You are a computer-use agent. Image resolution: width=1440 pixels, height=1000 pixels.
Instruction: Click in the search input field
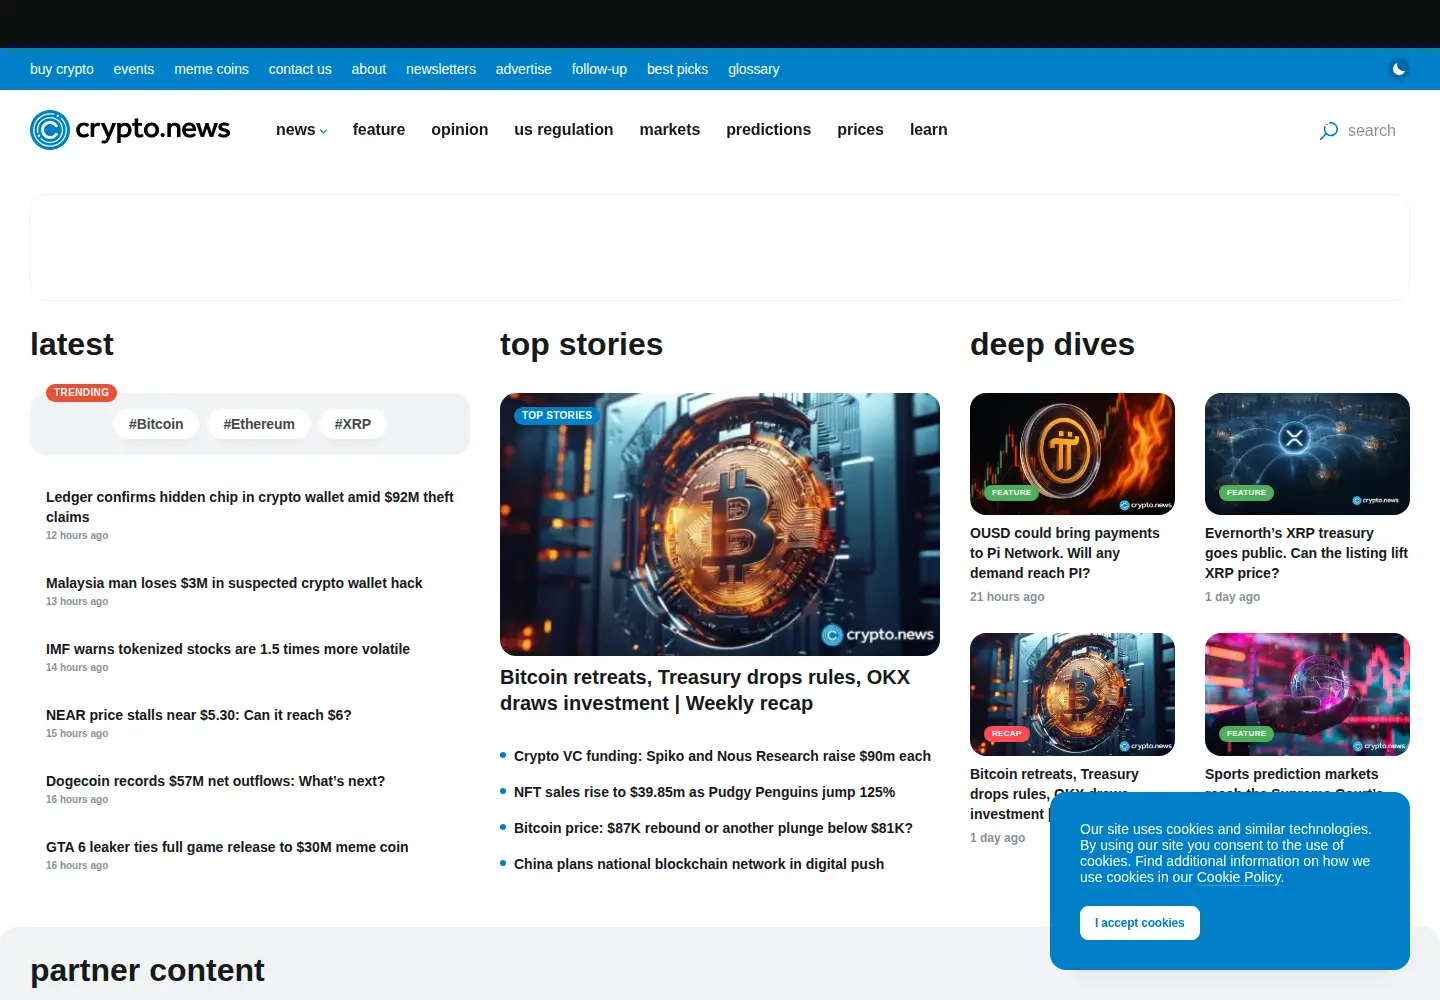[1372, 131]
